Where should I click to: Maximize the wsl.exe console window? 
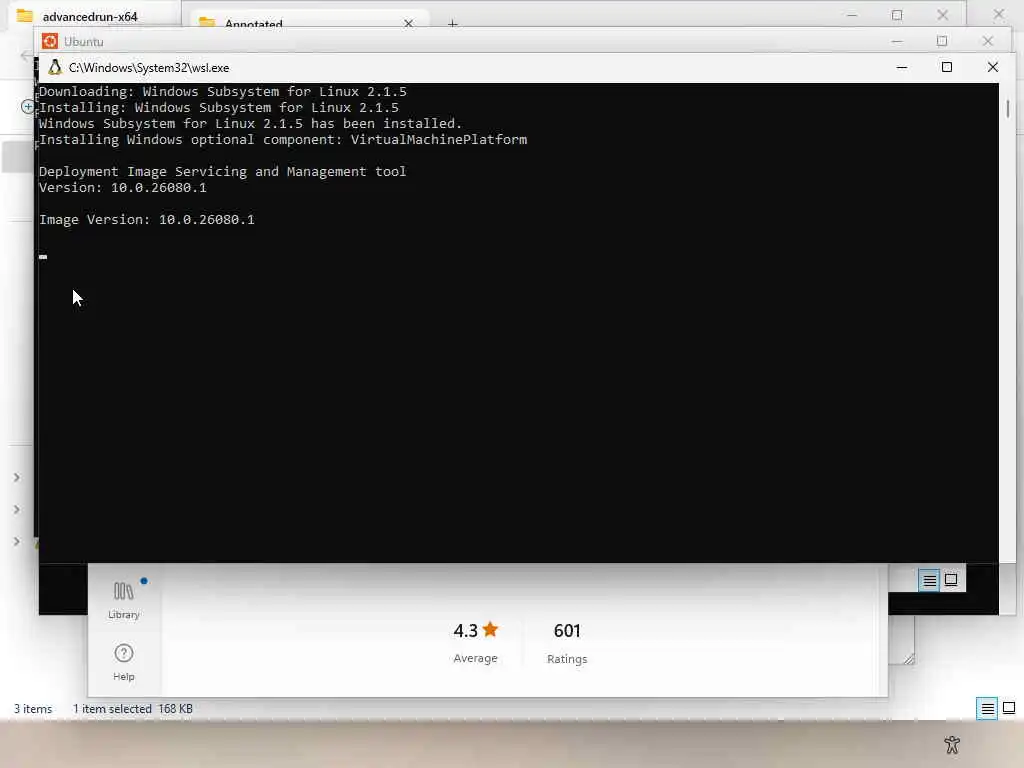pos(946,67)
